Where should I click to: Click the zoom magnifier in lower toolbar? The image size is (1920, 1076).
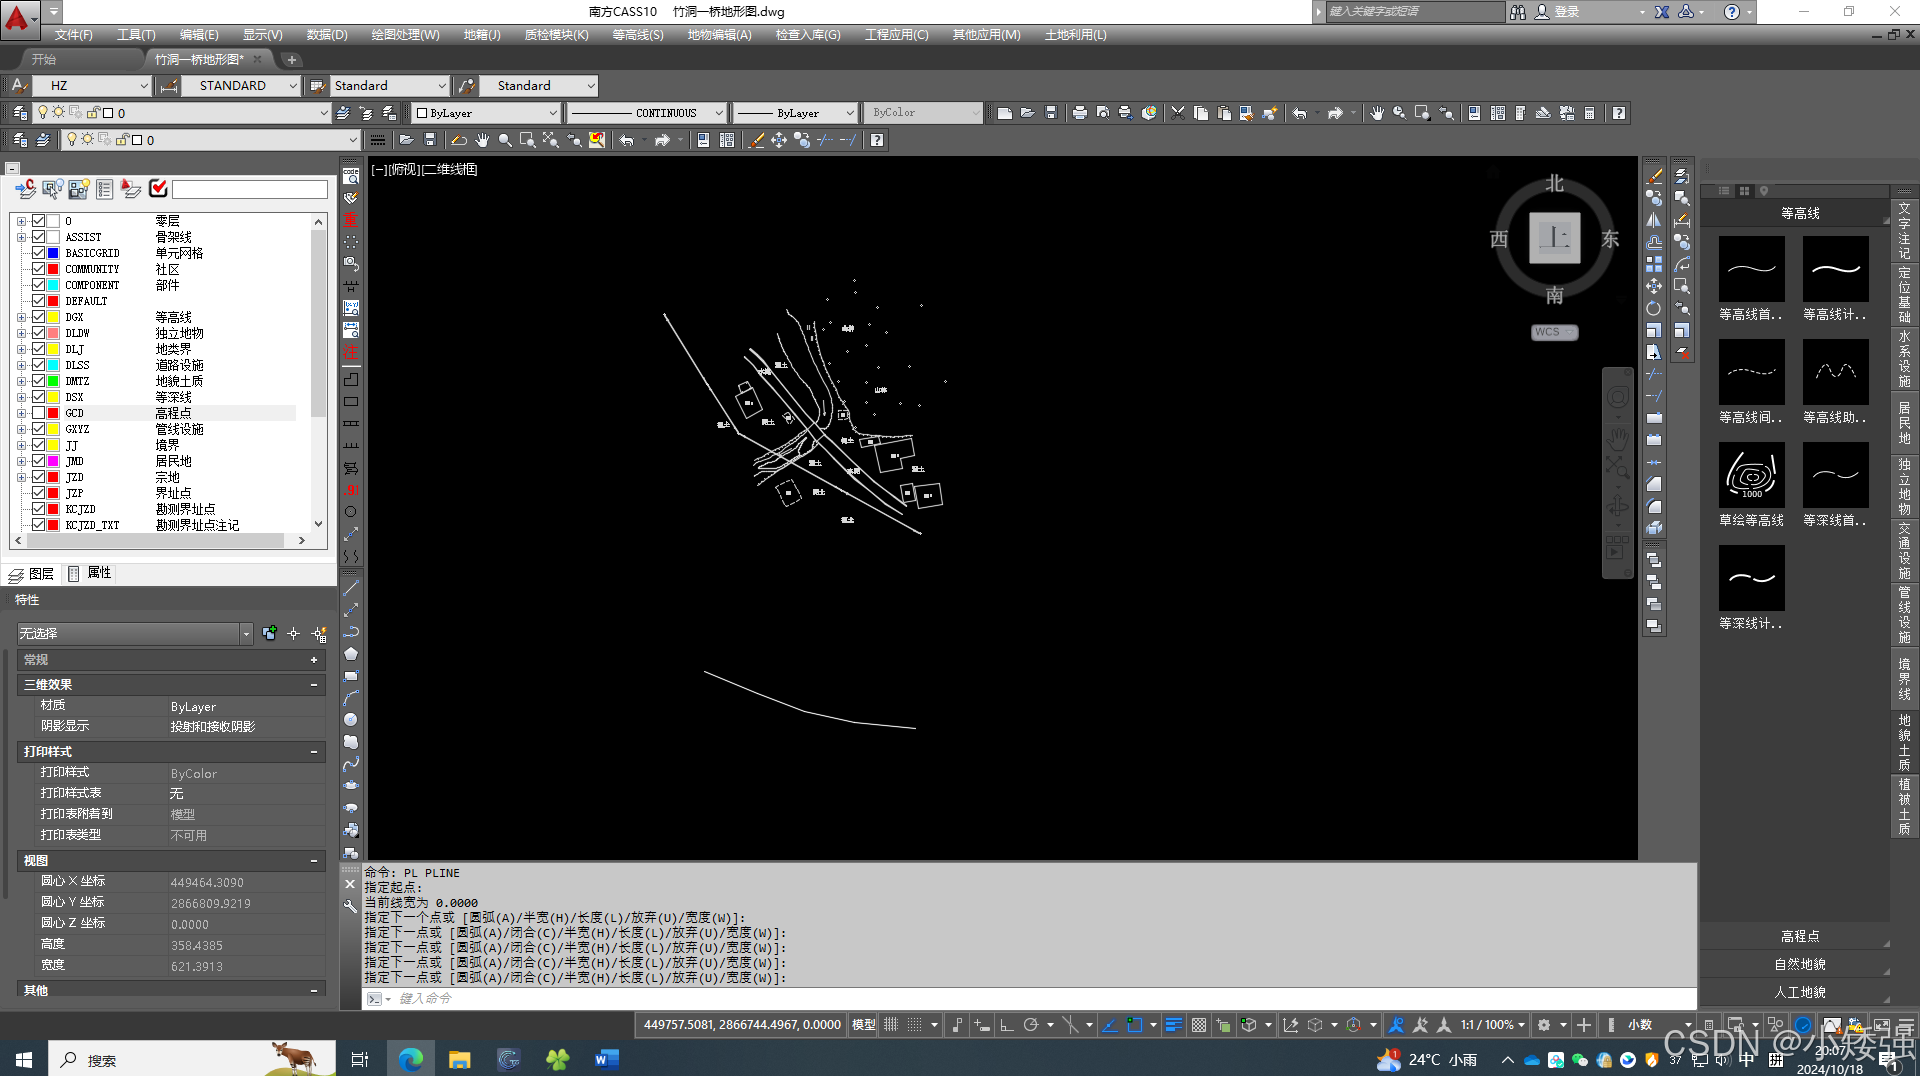(x=505, y=140)
